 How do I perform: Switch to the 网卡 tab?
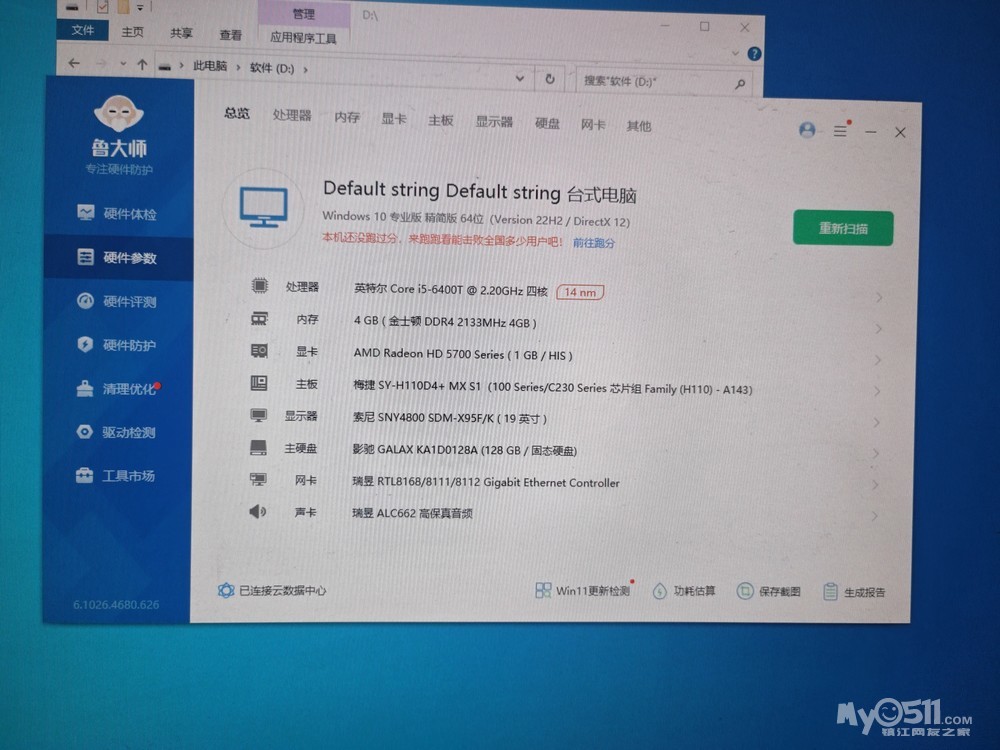tap(593, 124)
